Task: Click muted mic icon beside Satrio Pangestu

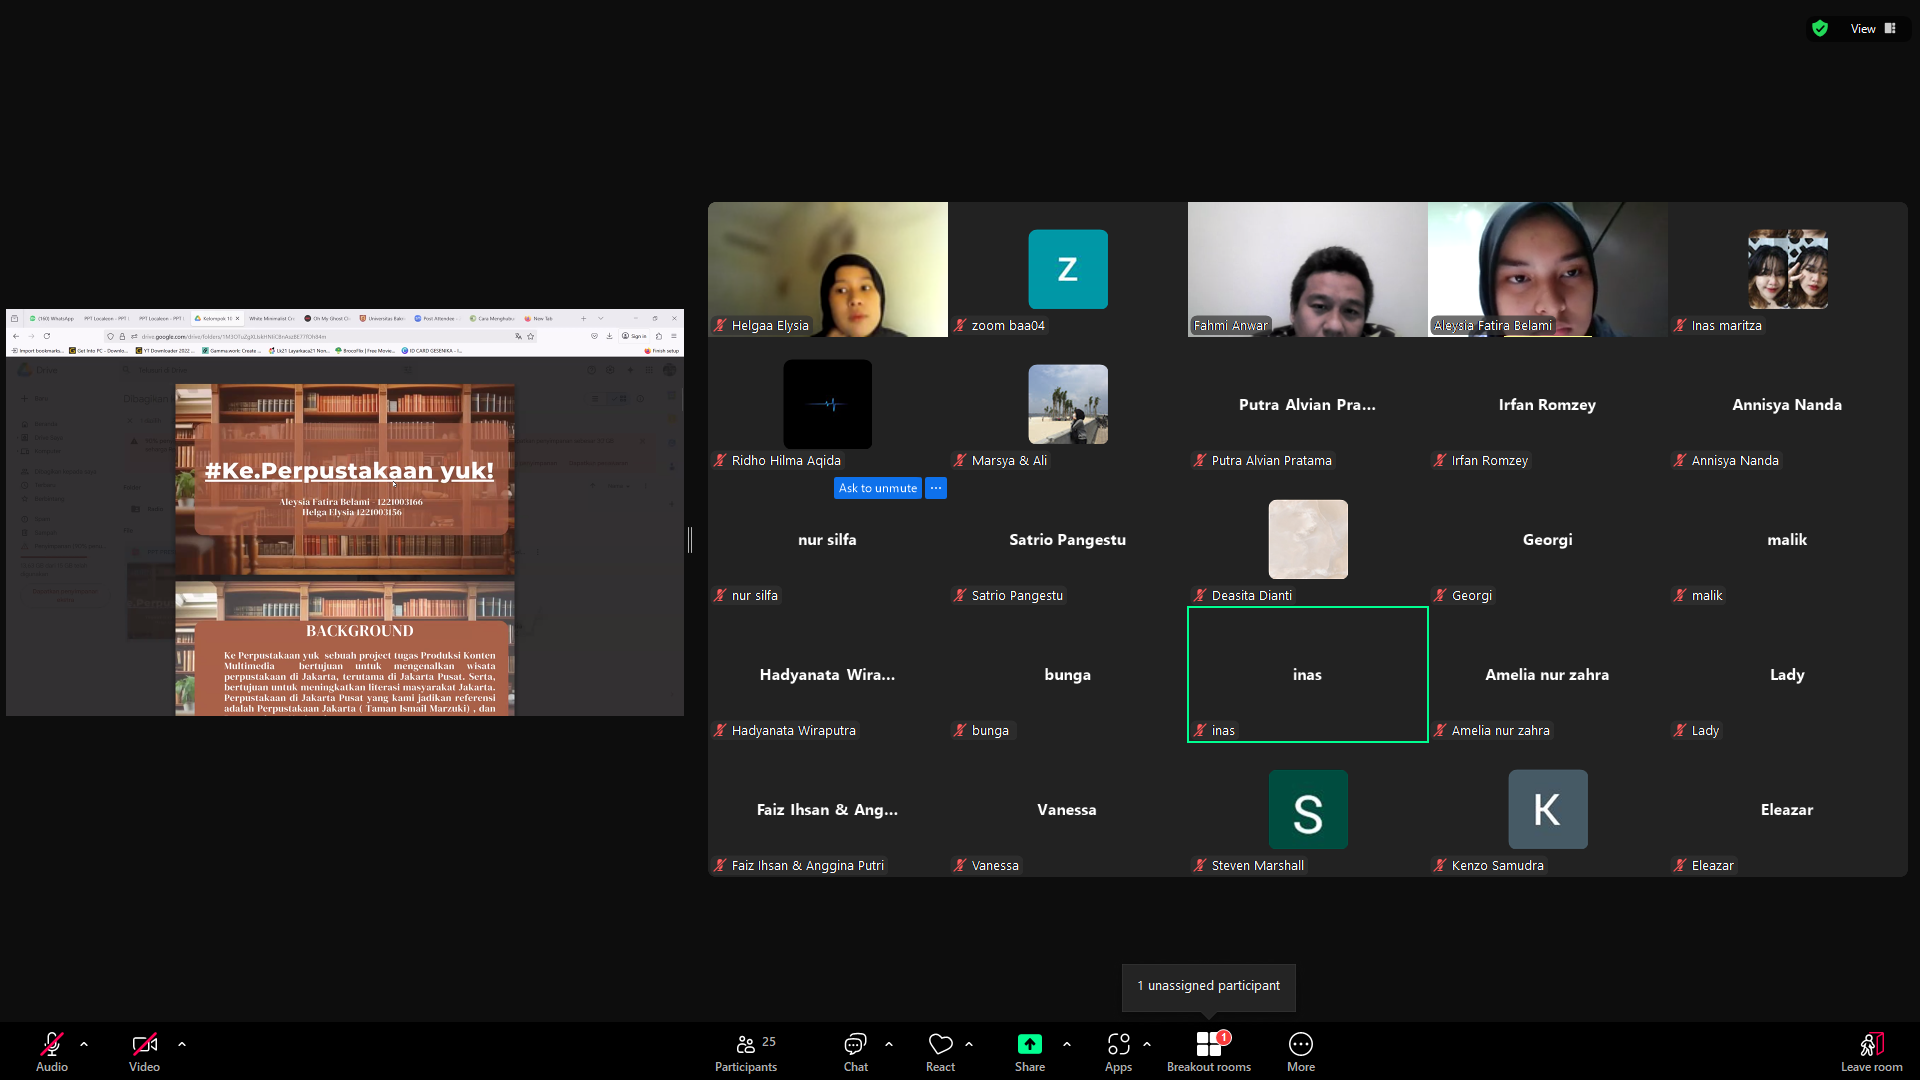Action: coord(960,595)
